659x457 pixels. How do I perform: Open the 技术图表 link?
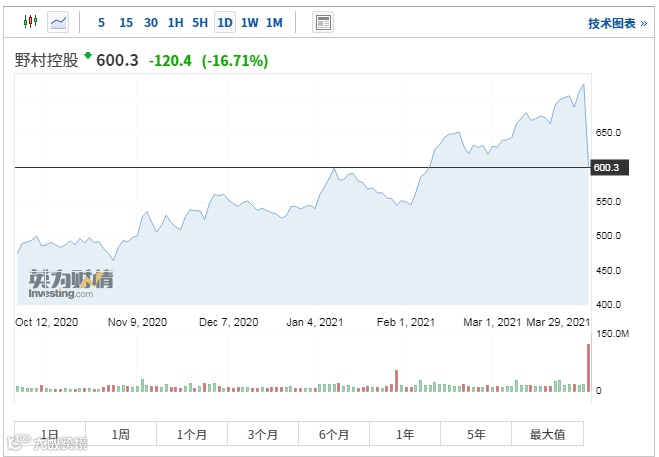click(x=617, y=23)
